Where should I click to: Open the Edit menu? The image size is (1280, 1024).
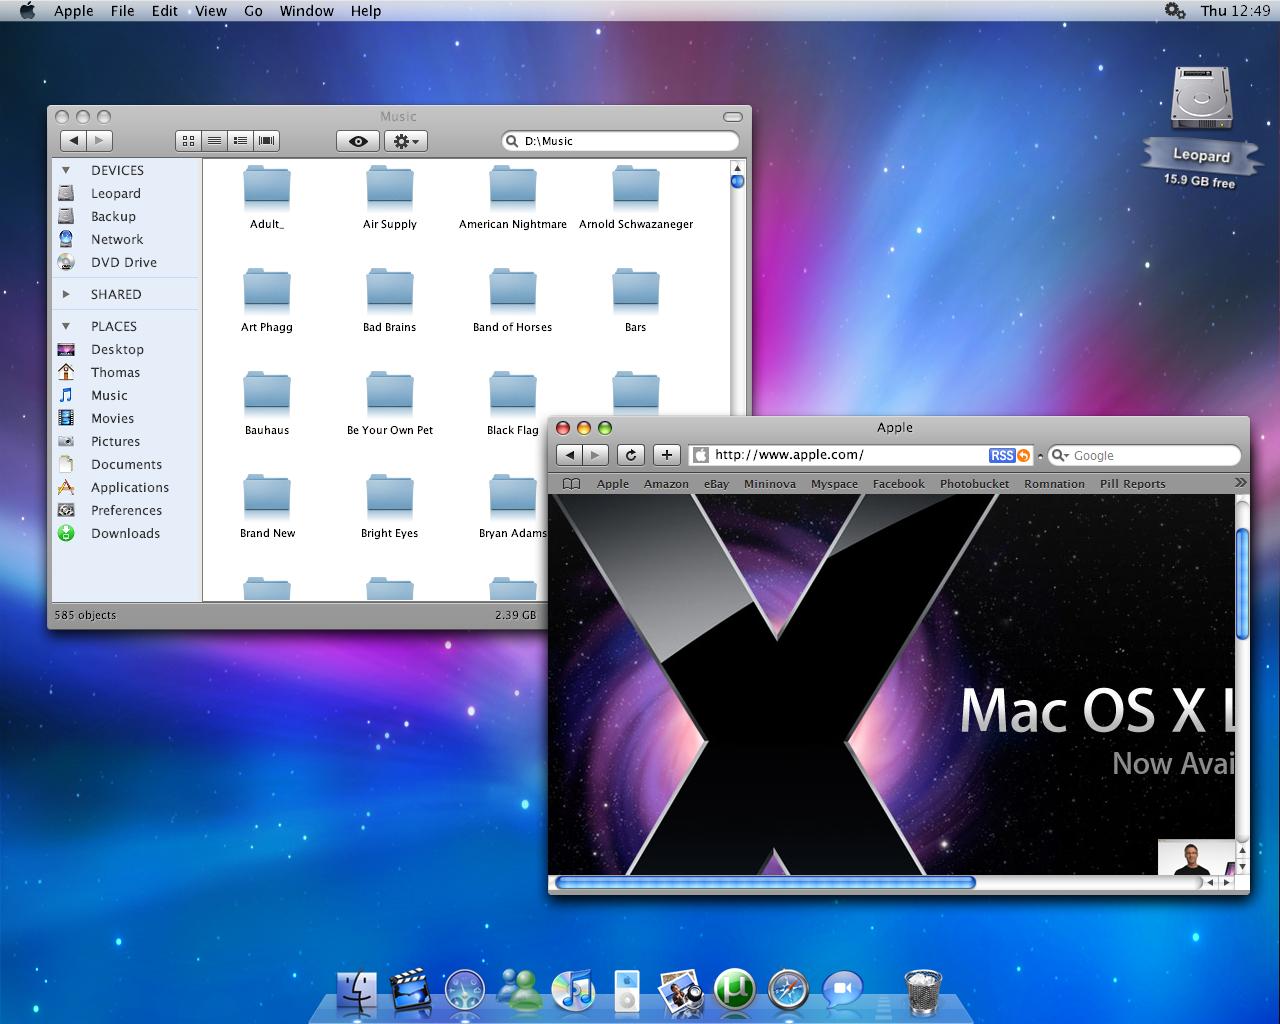pos(165,11)
